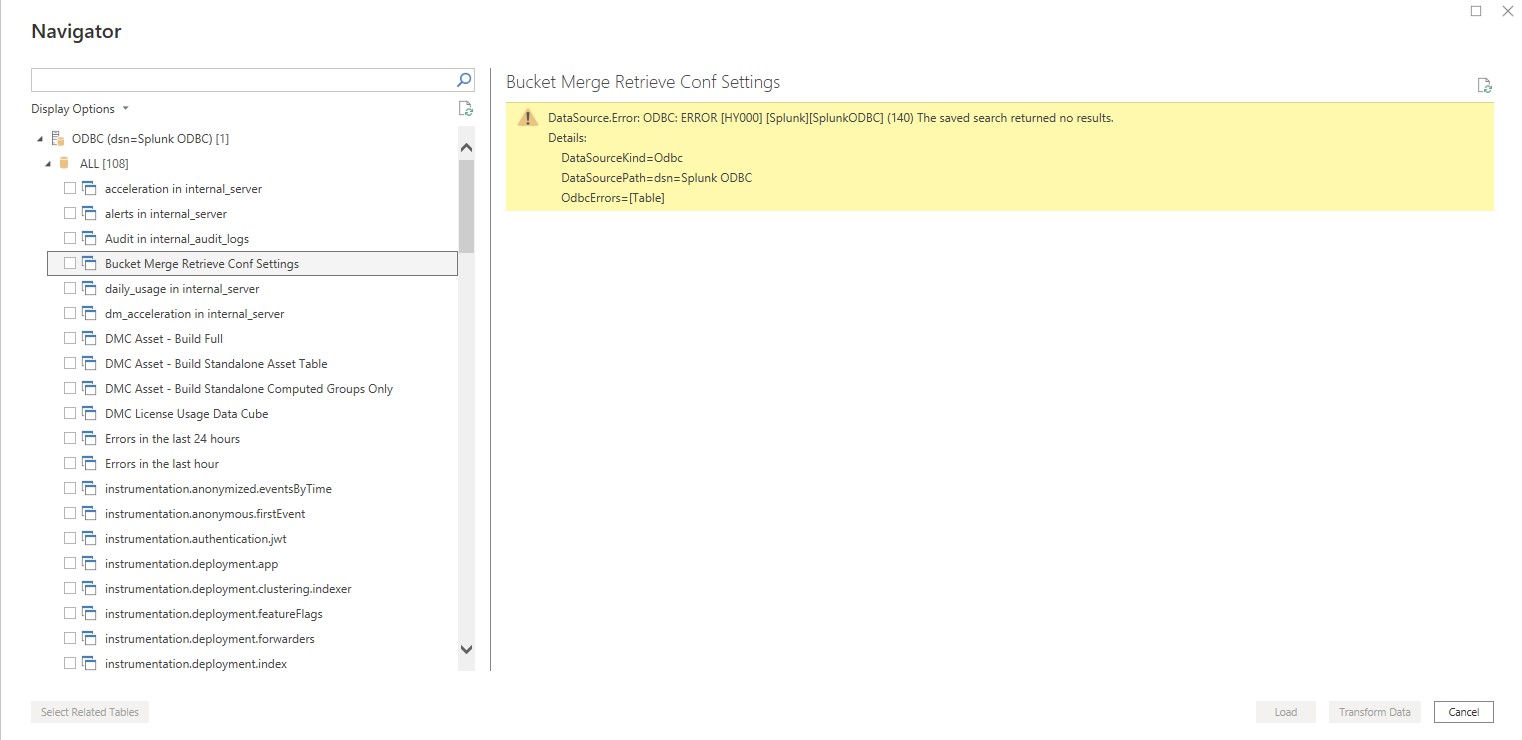Tick the Audit in internal_audit_logs checkbox
This screenshot has width=1522, height=740.
[x=70, y=238]
